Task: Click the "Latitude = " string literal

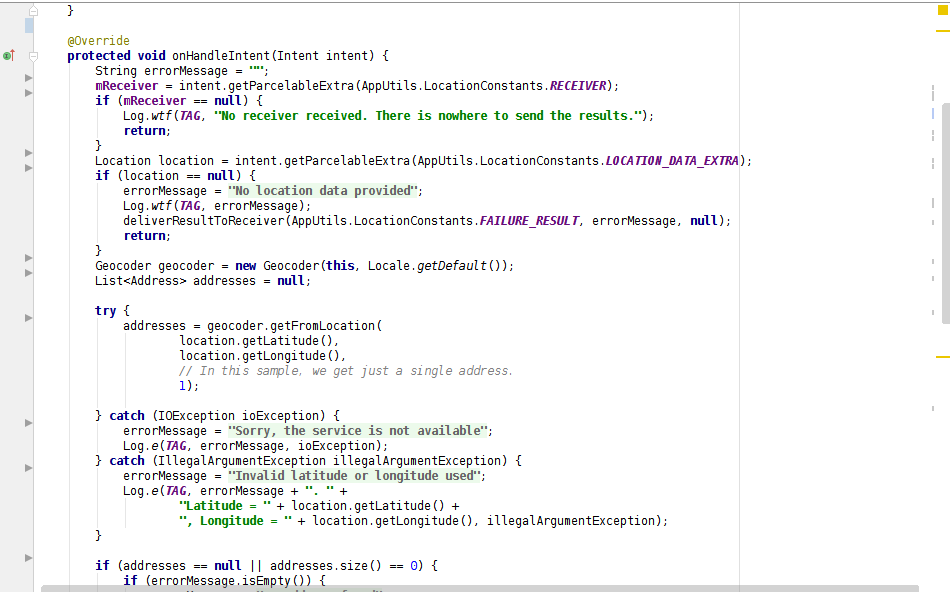Action: 224,506
